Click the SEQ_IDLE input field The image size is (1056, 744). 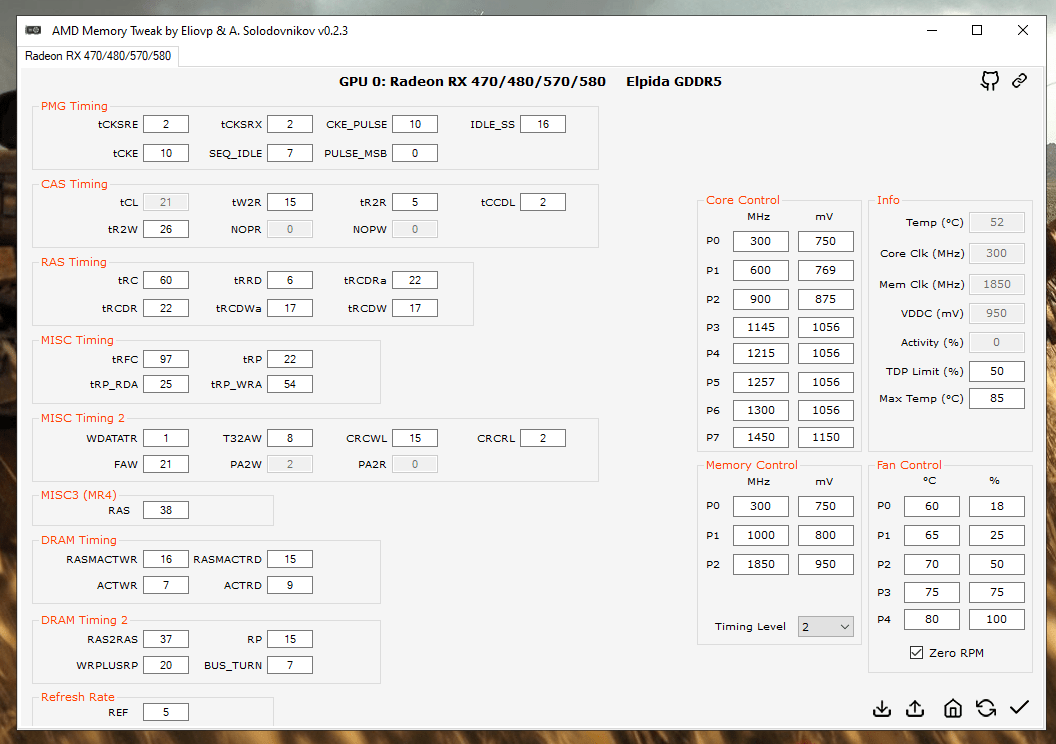point(290,154)
